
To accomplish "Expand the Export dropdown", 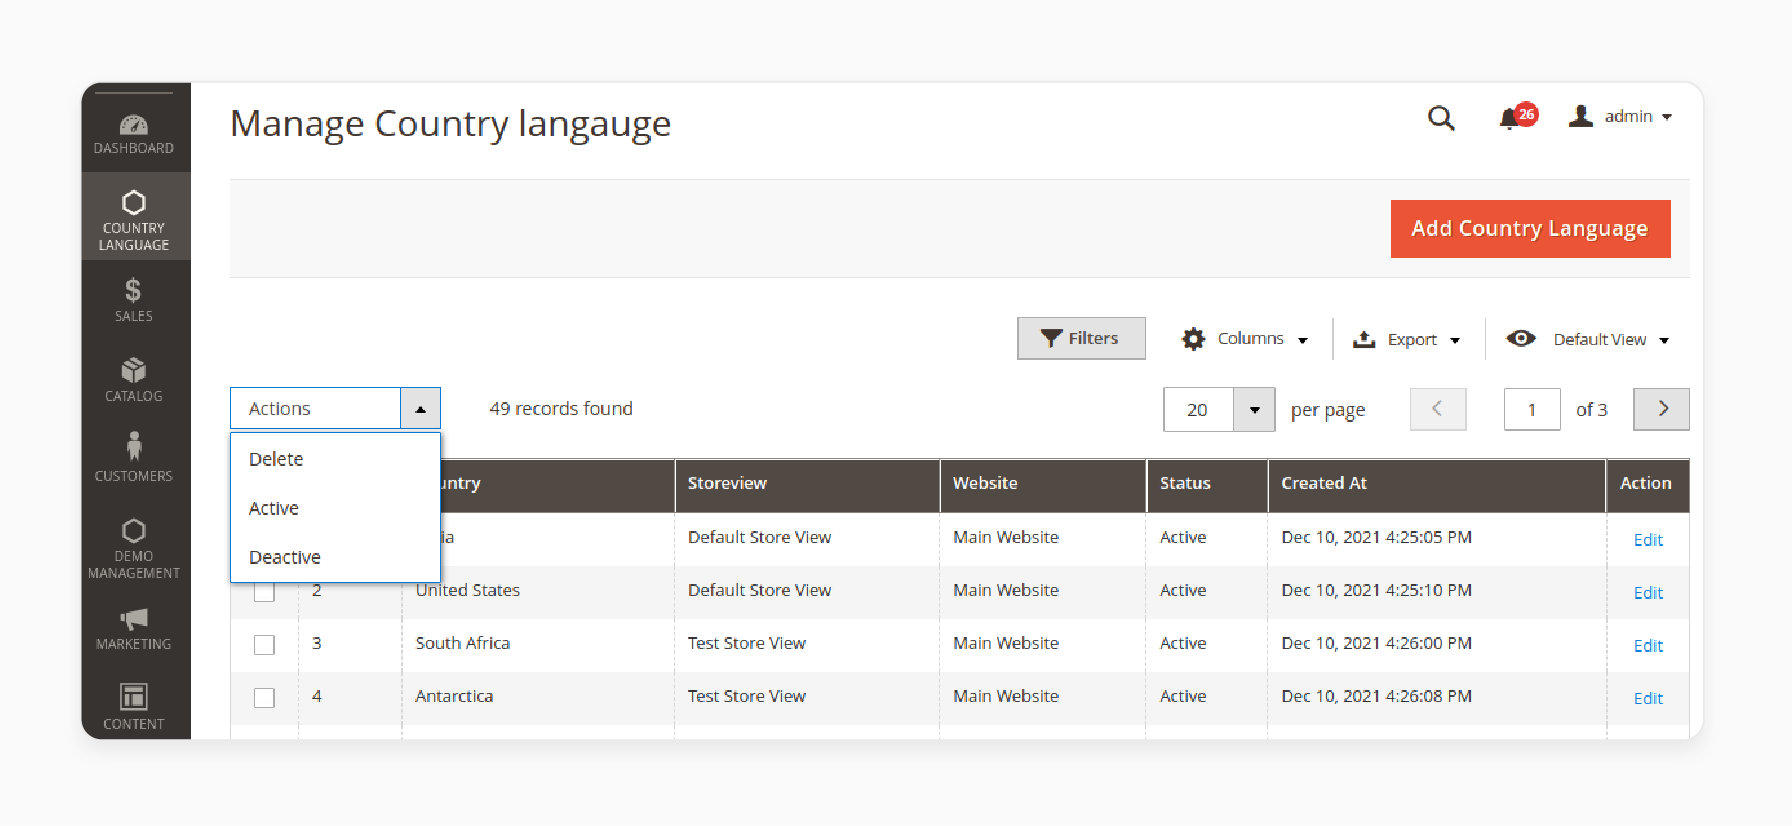I will point(1455,340).
